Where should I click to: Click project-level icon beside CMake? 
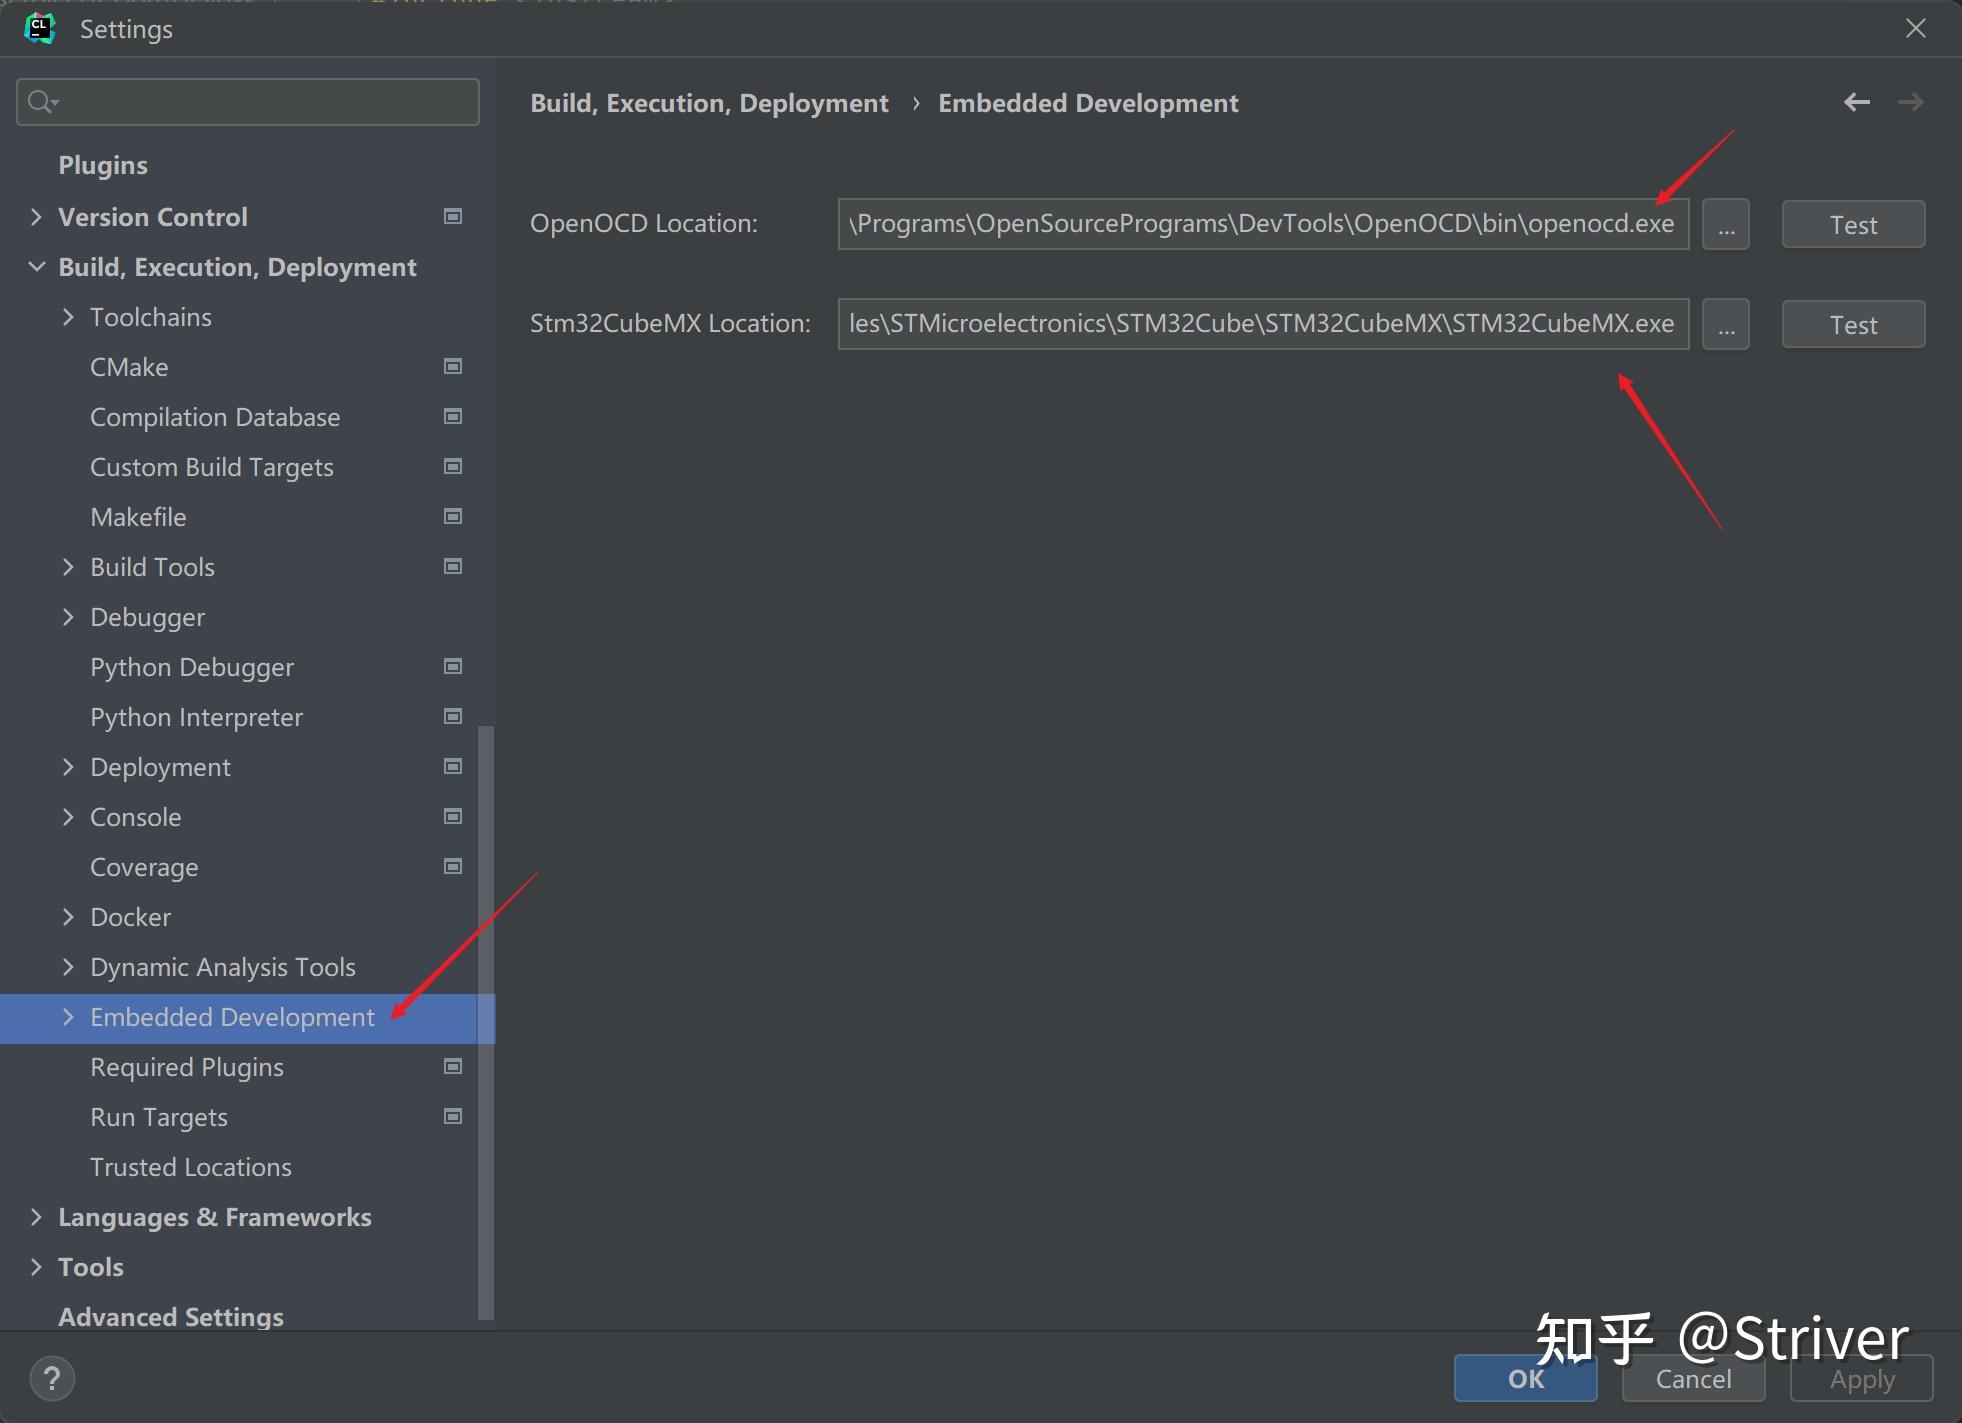pyautogui.click(x=453, y=366)
